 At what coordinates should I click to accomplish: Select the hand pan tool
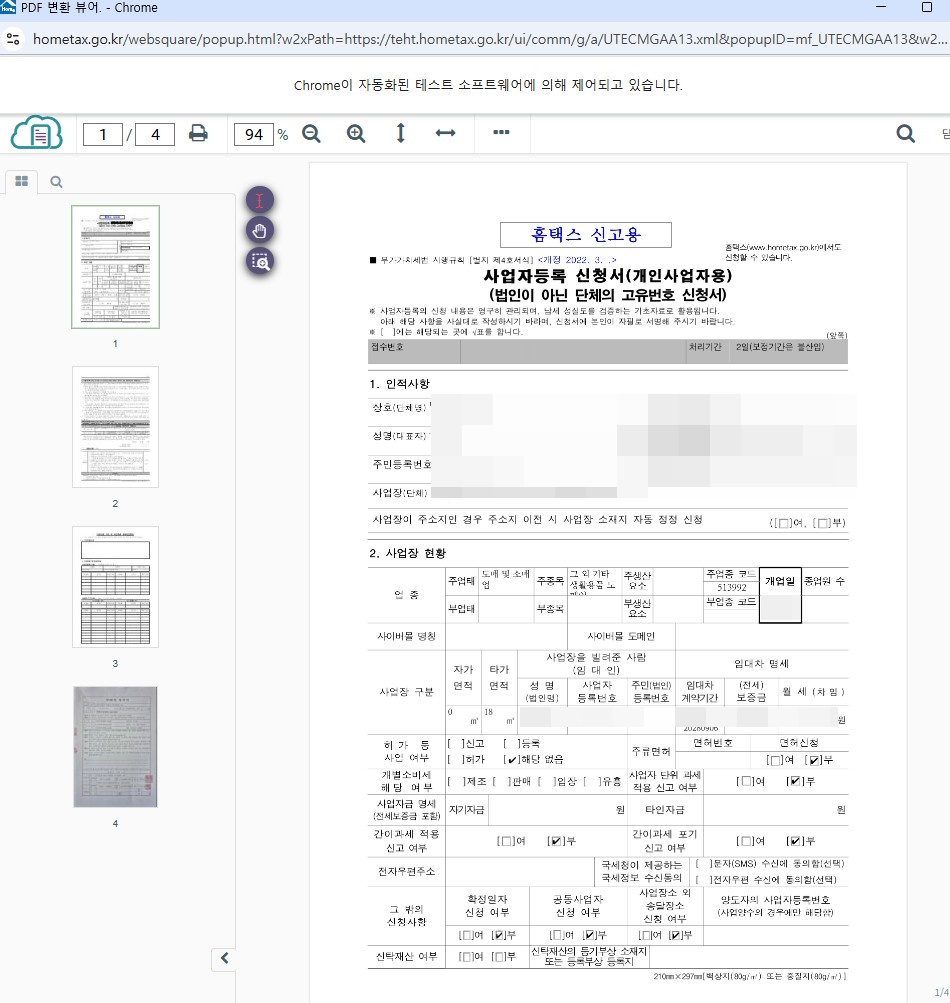[x=260, y=230]
